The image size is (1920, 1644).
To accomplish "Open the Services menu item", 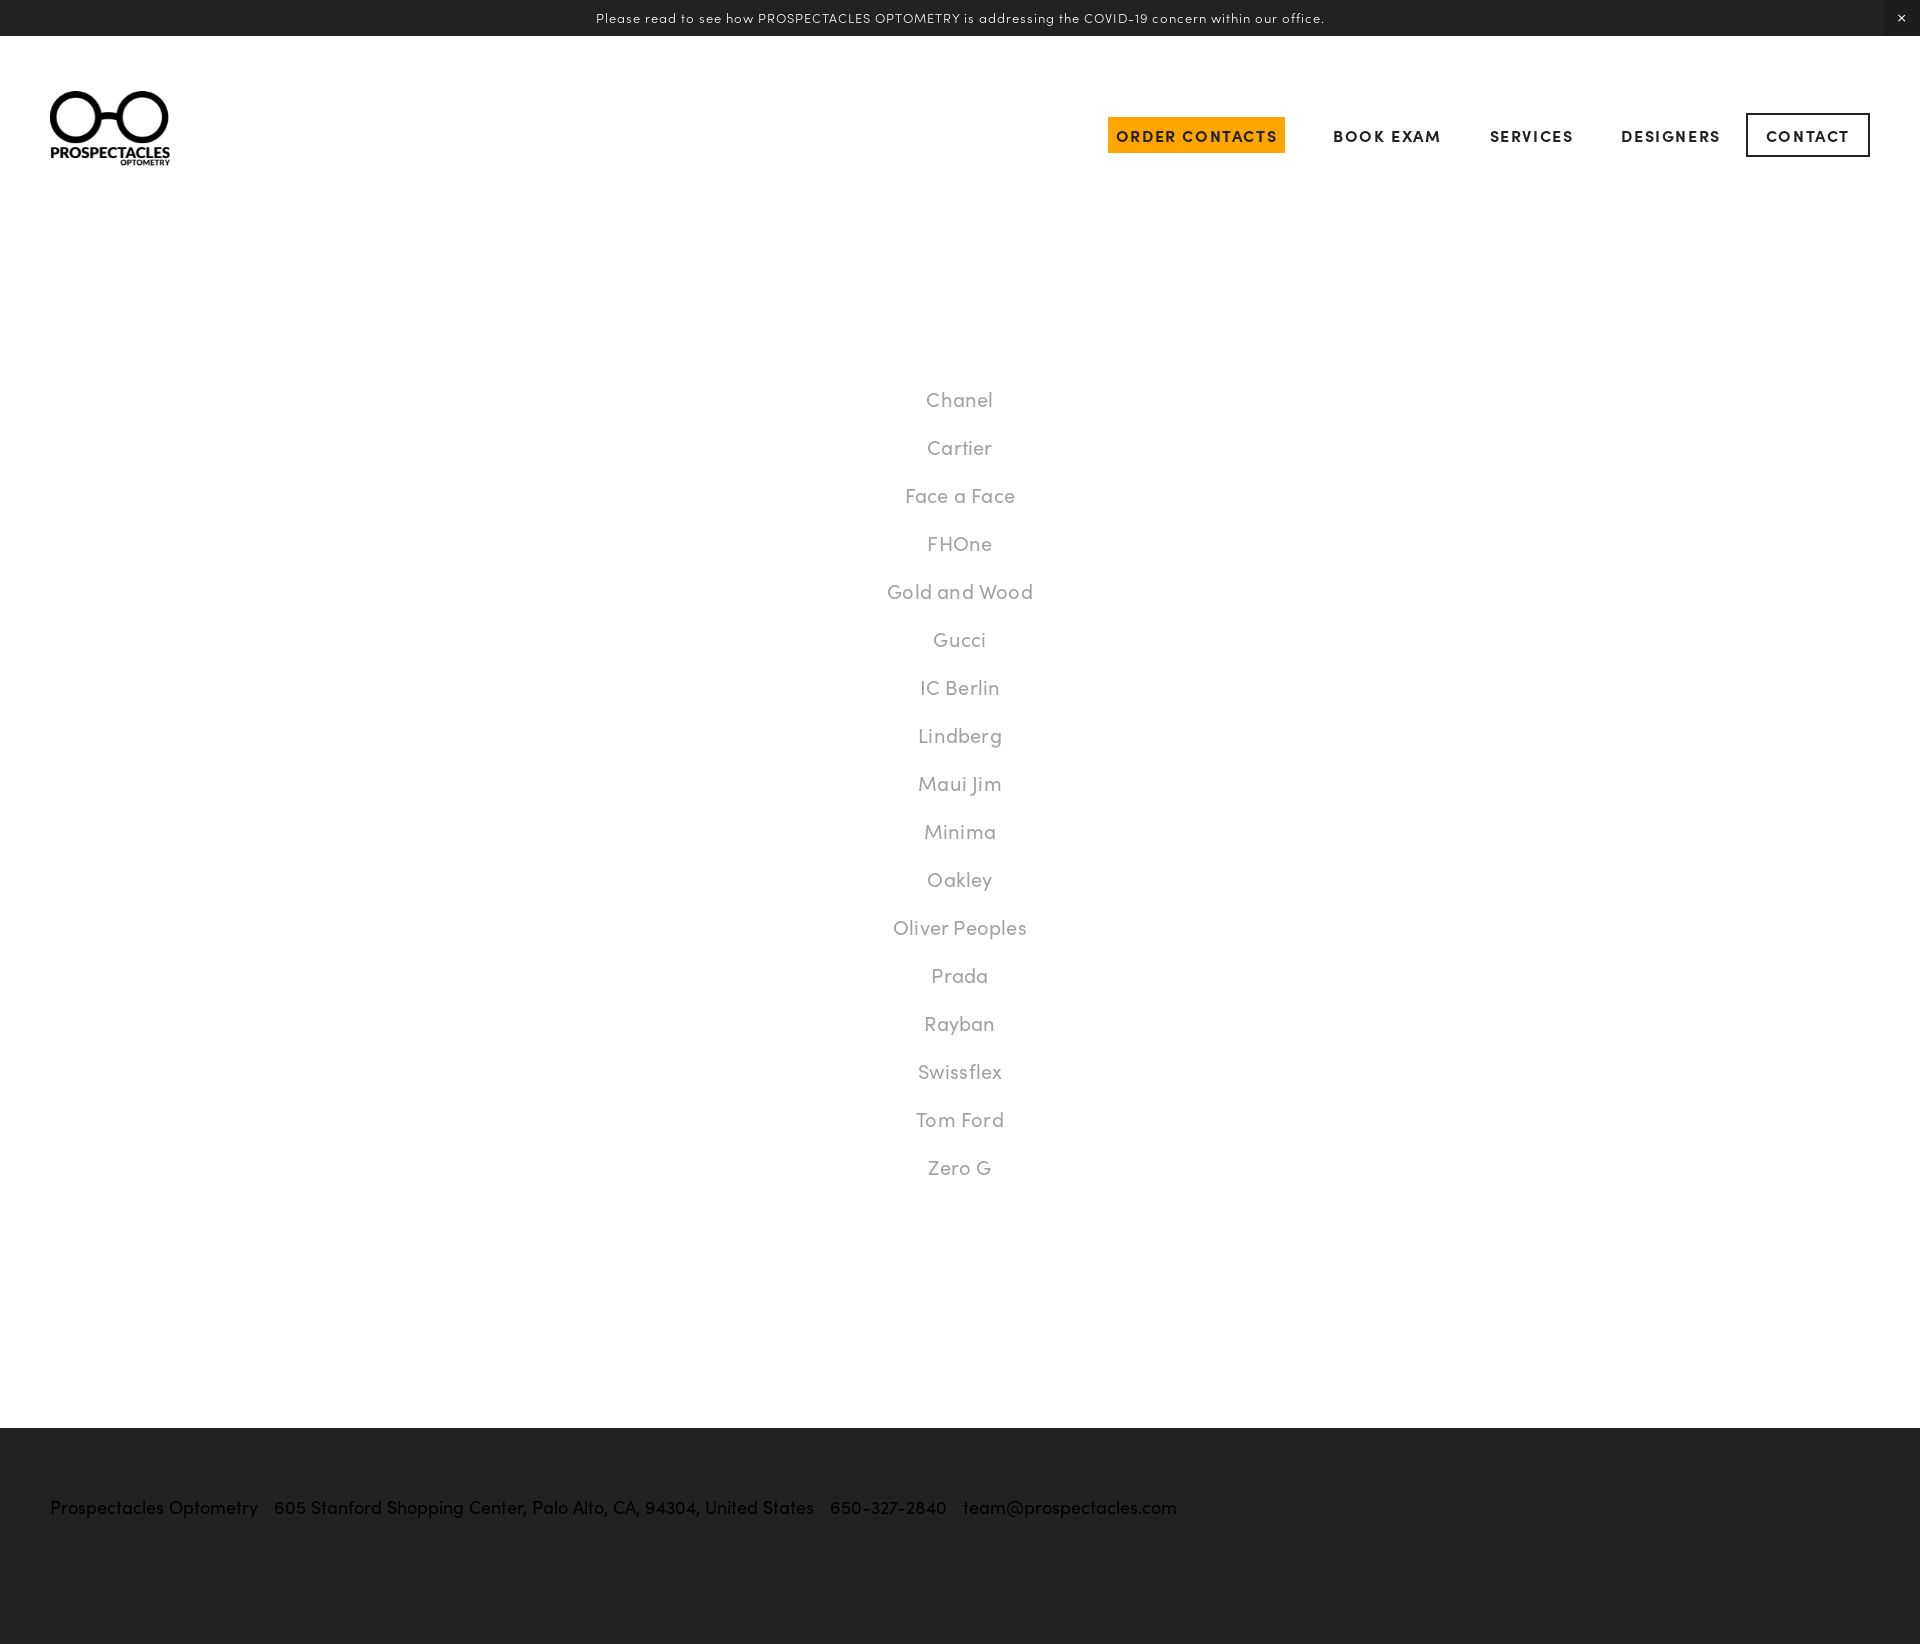I will (1531, 136).
